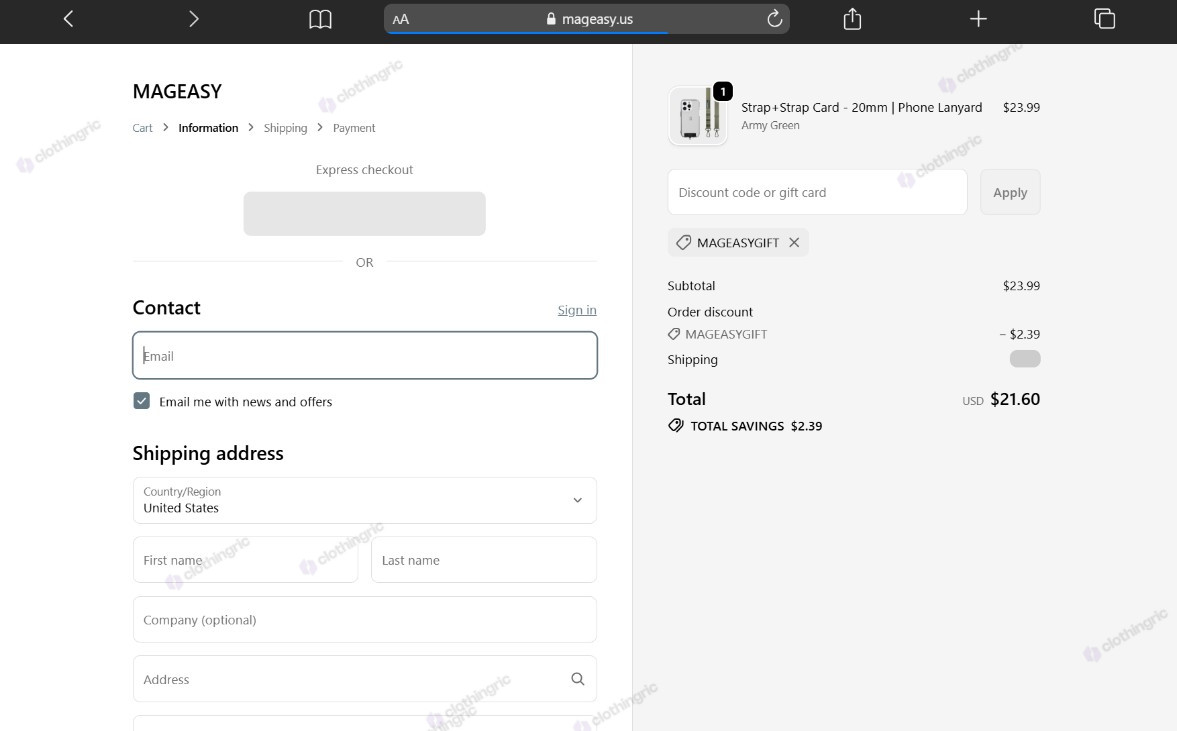Go back with the browser back arrow

pyautogui.click(x=68, y=19)
